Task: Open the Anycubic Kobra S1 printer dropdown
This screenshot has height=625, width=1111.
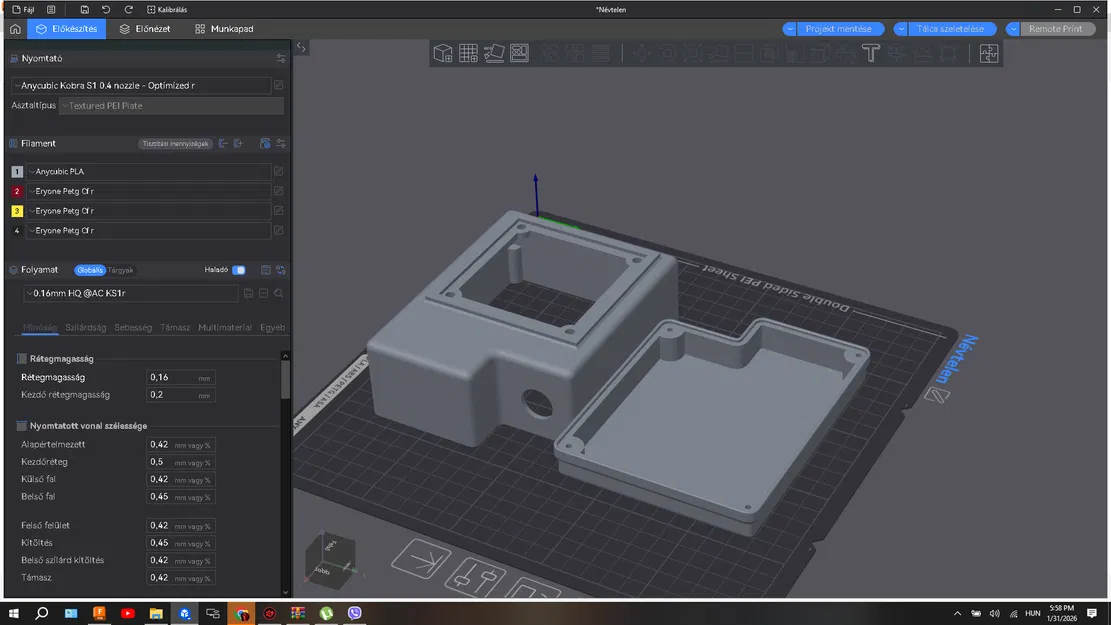Action: pos(140,86)
